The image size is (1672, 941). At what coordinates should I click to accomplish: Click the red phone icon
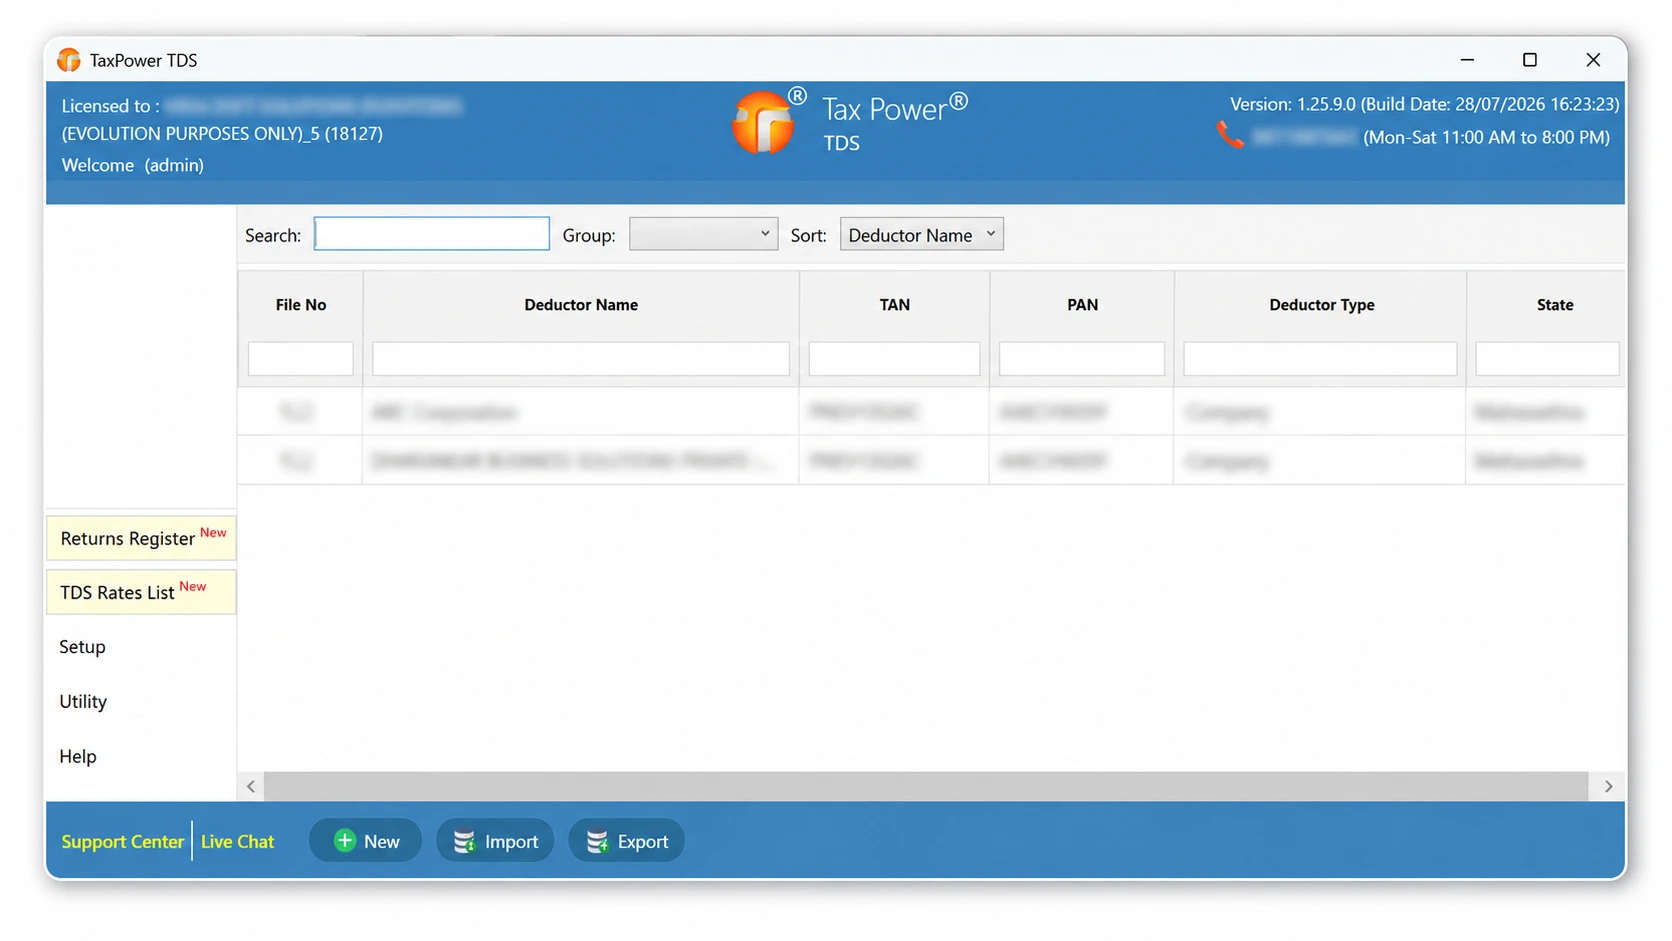1230,135
